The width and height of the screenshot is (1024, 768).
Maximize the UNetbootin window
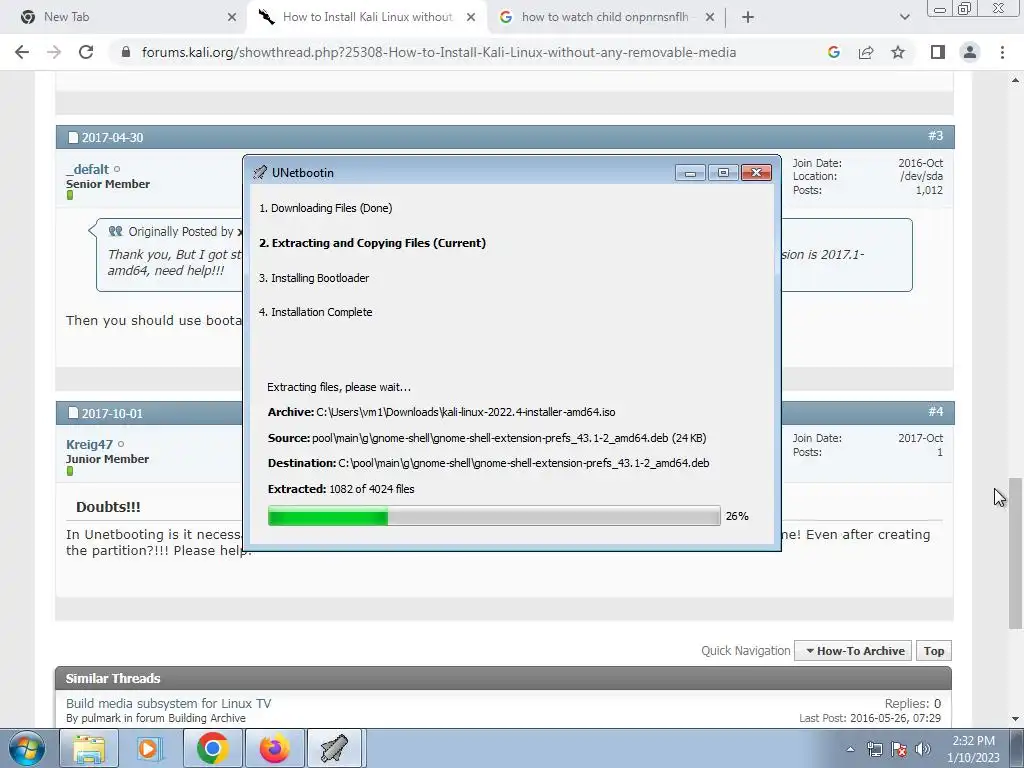coord(723,172)
